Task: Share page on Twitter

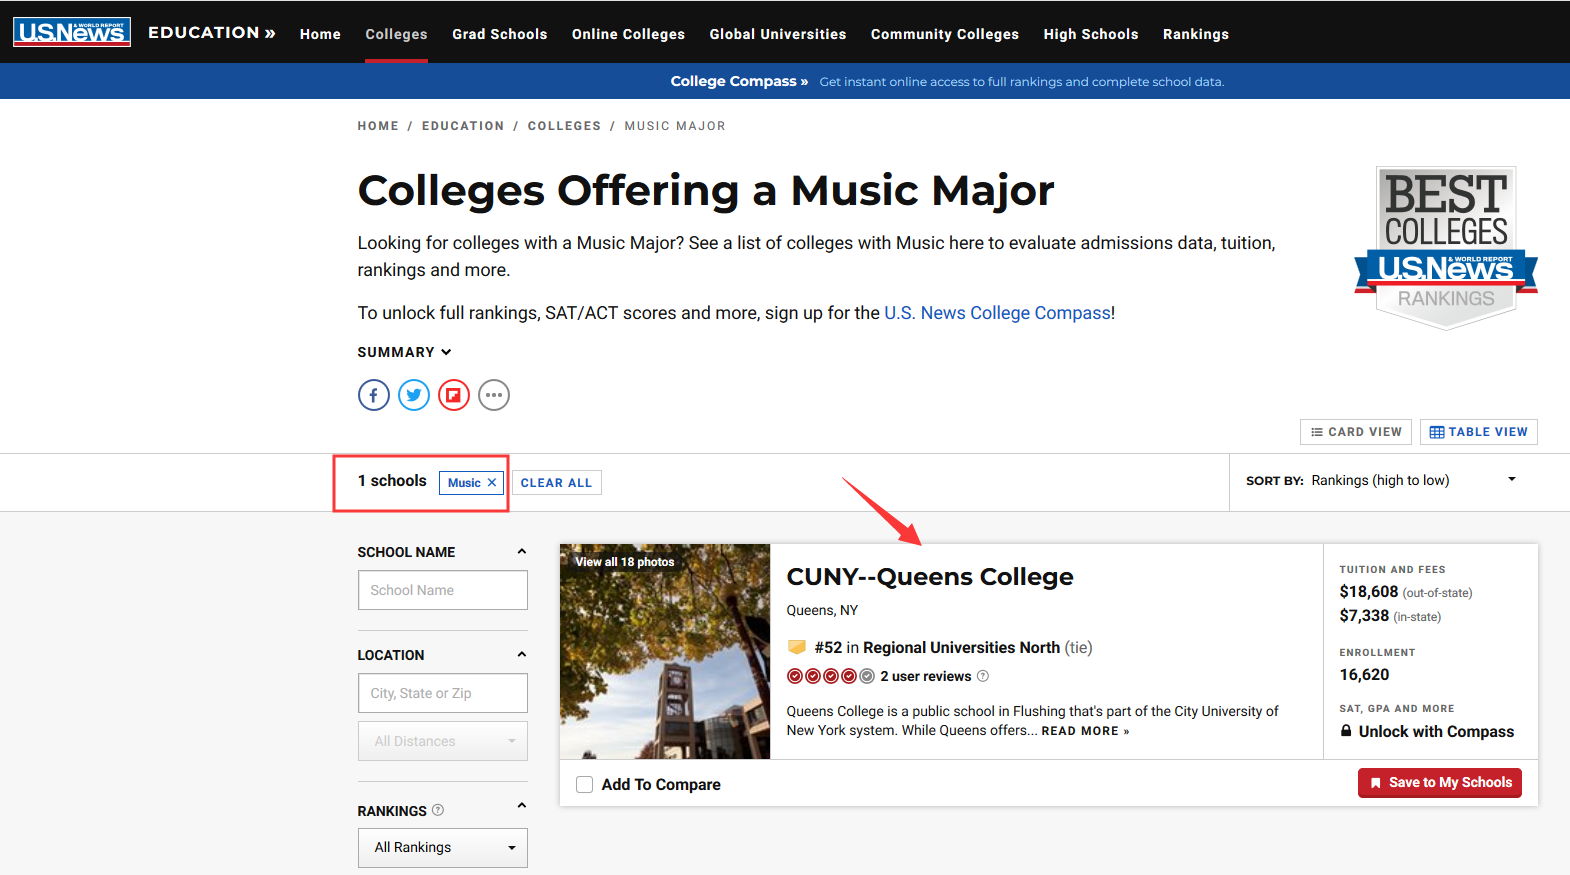Action: pos(414,395)
